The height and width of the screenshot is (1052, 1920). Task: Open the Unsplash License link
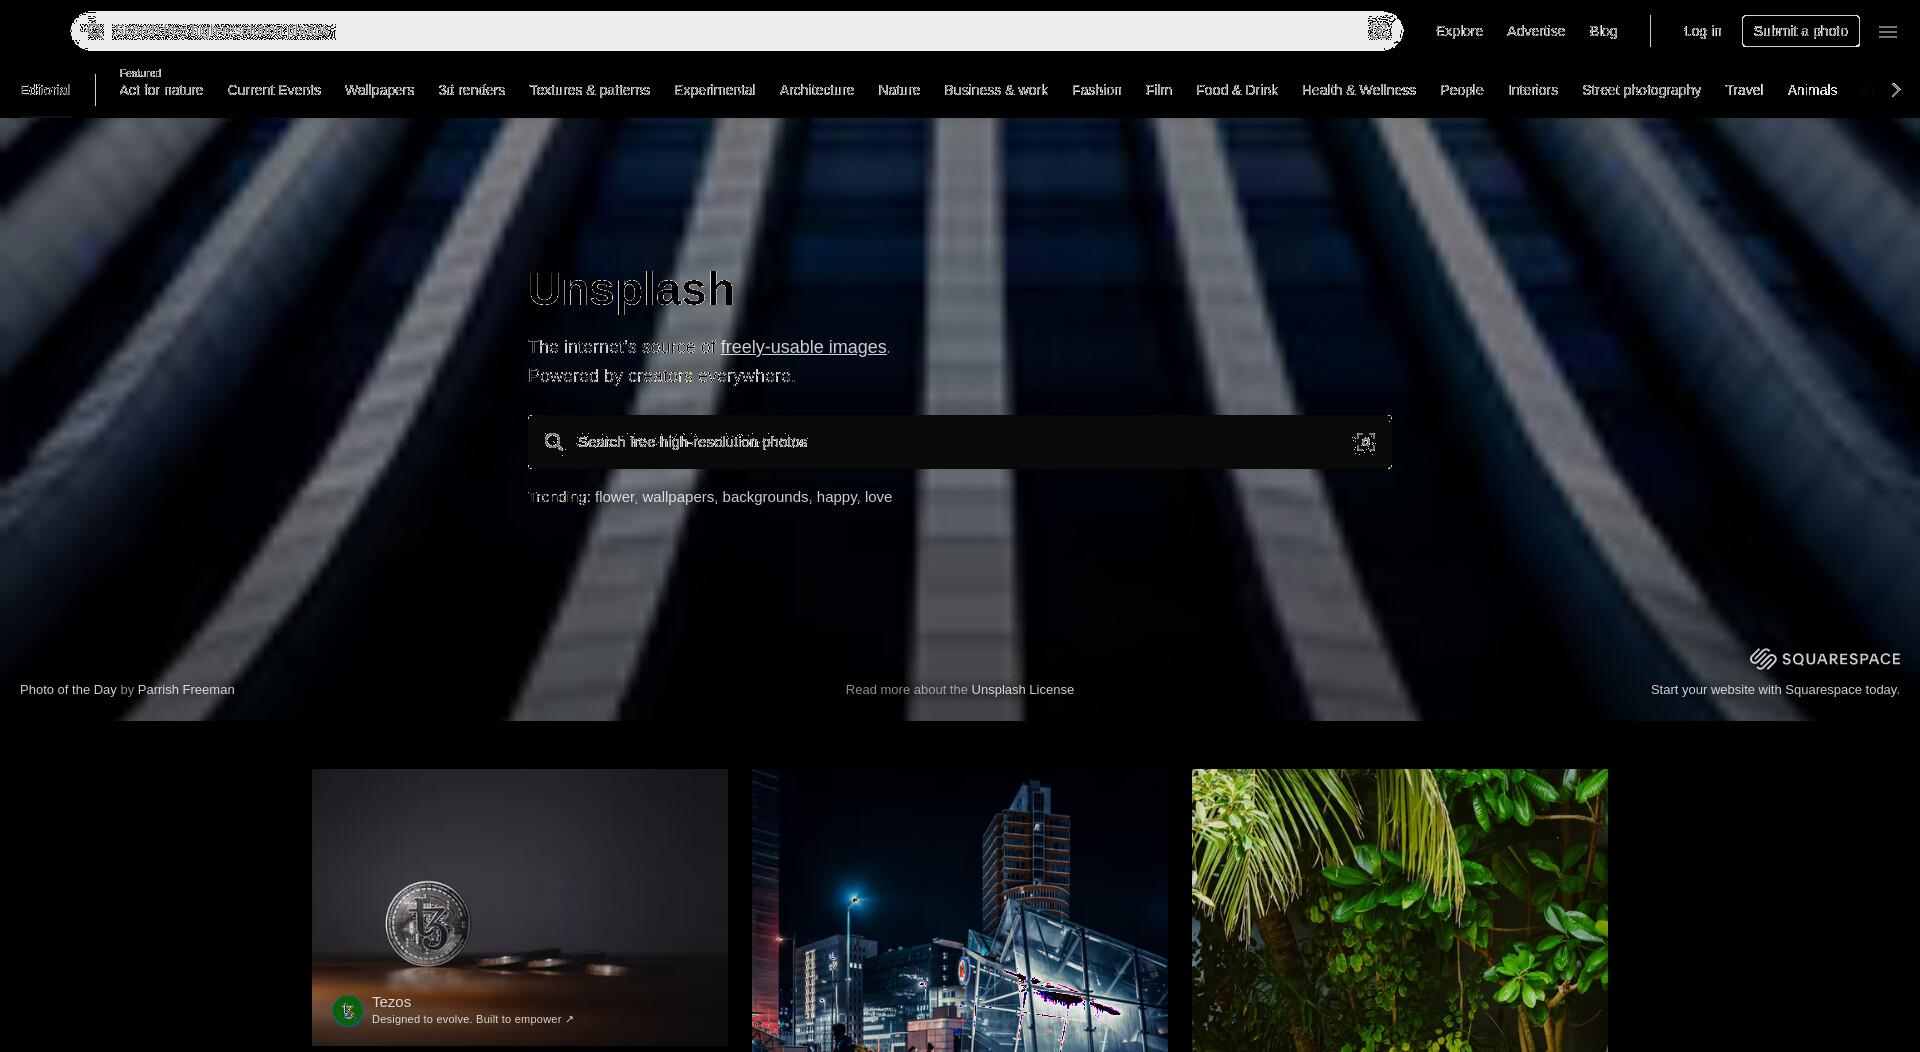(1022, 690)
